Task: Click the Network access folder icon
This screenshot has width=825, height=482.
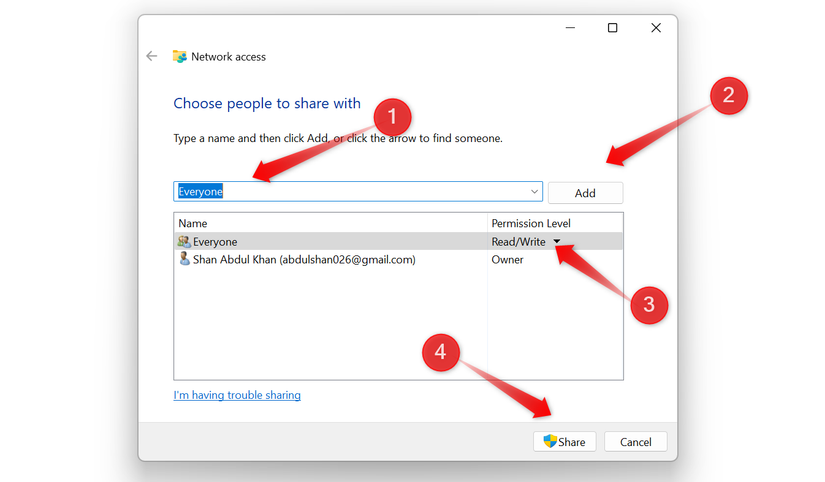Action: 180,57
